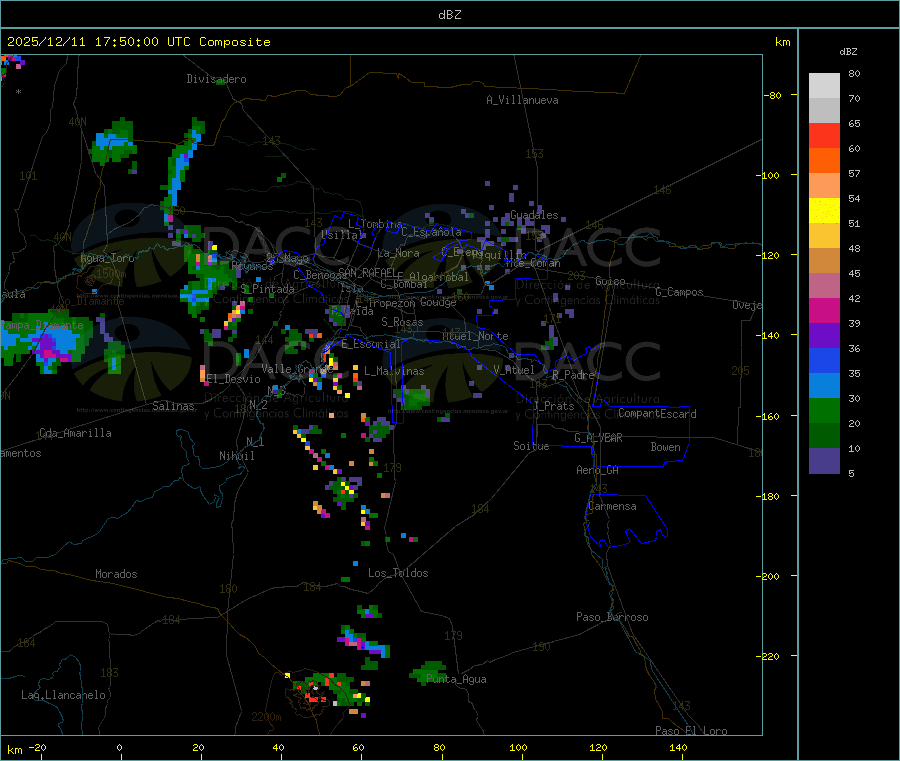The height and width of the screenshot is (761, 900).
Task: Click the 60 dBZ orange legend swatch
Action: click(824, 160)
